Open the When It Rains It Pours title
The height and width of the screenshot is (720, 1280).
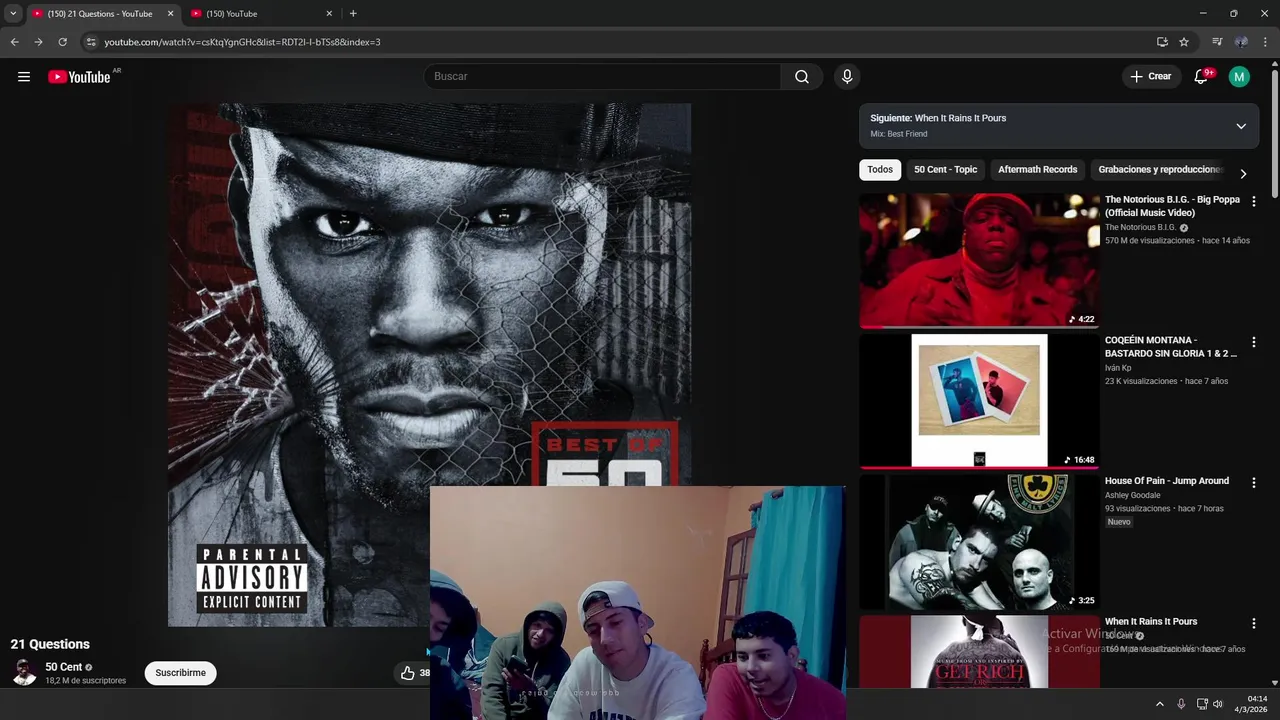(1151, 622)
